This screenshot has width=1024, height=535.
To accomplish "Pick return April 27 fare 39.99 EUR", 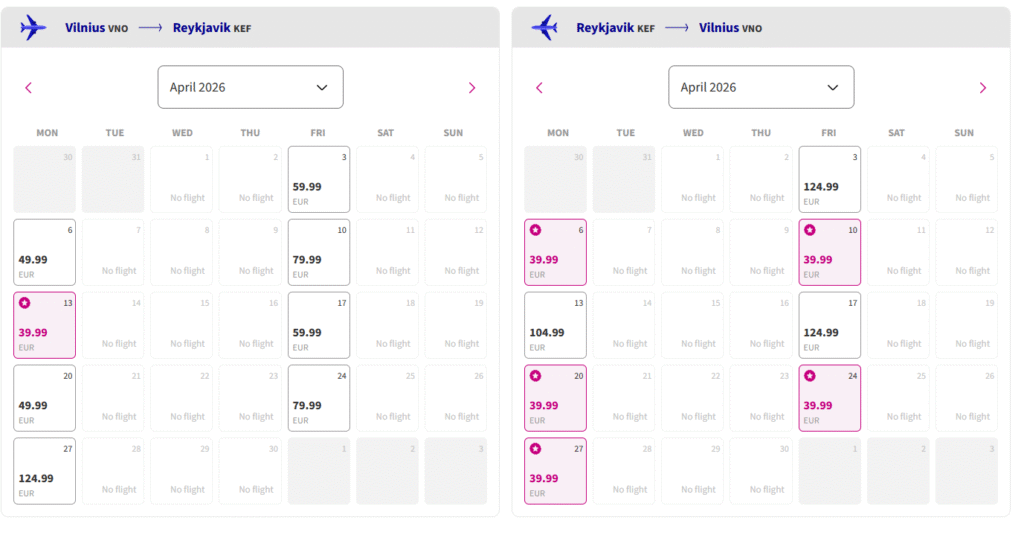I will coord(555,471).
